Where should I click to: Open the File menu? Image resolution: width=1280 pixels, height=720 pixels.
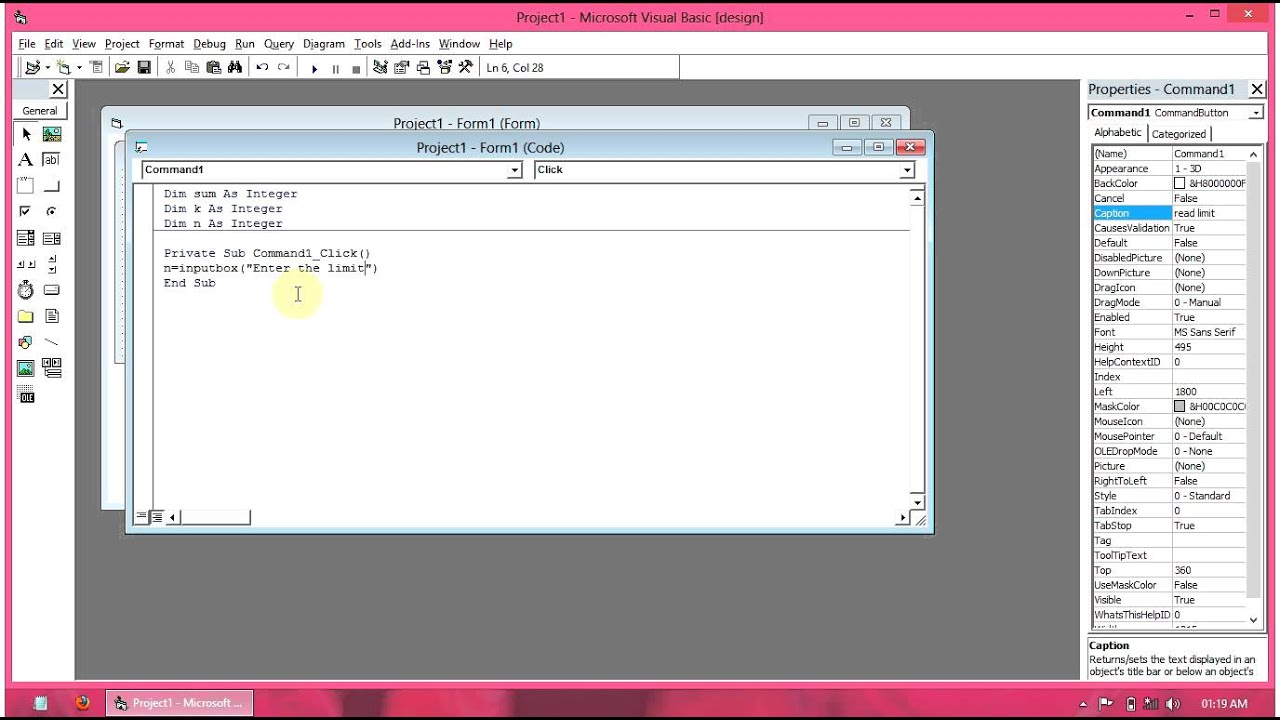click(x=27, y=44)
